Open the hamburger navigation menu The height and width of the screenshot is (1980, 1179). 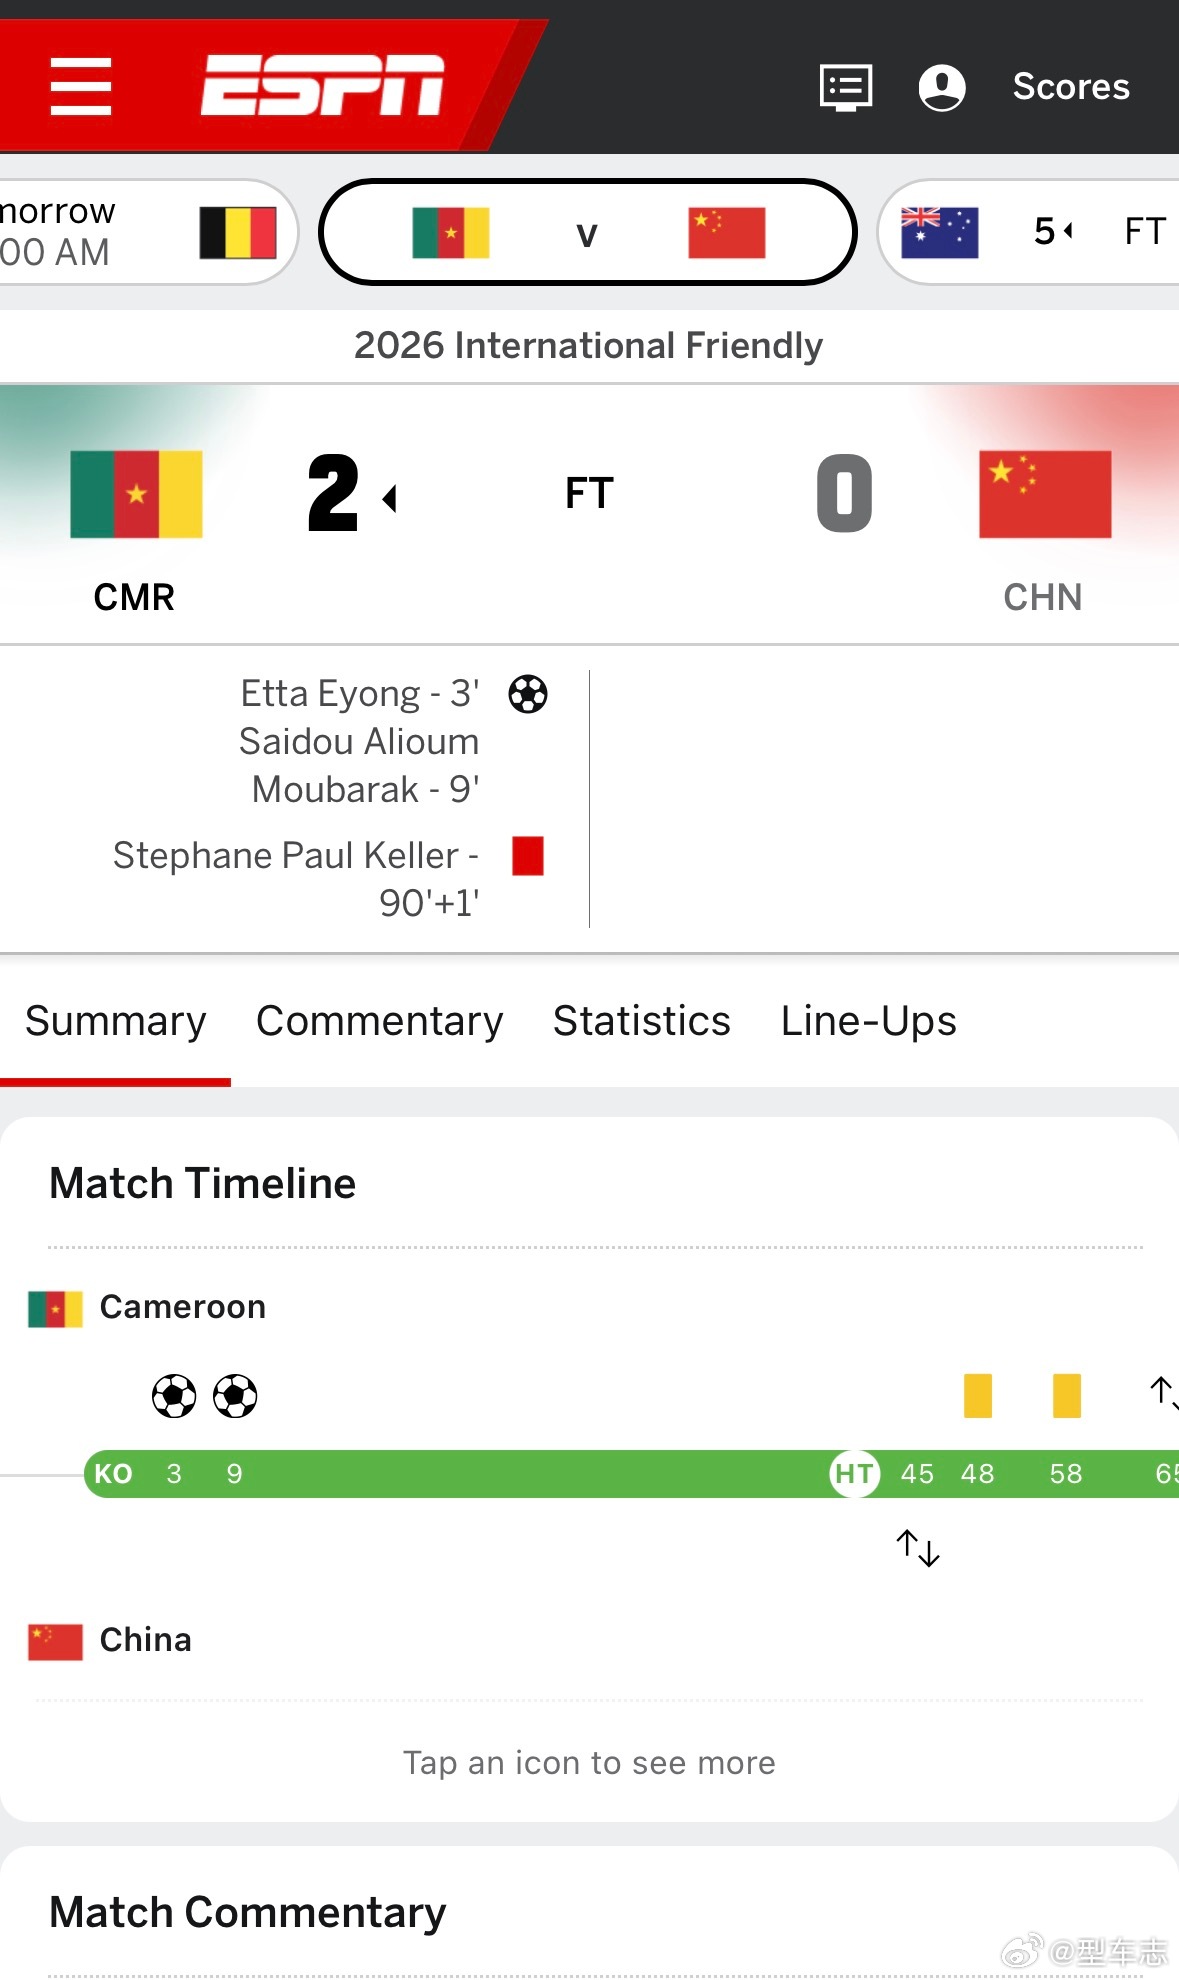(x=81, y=86)
